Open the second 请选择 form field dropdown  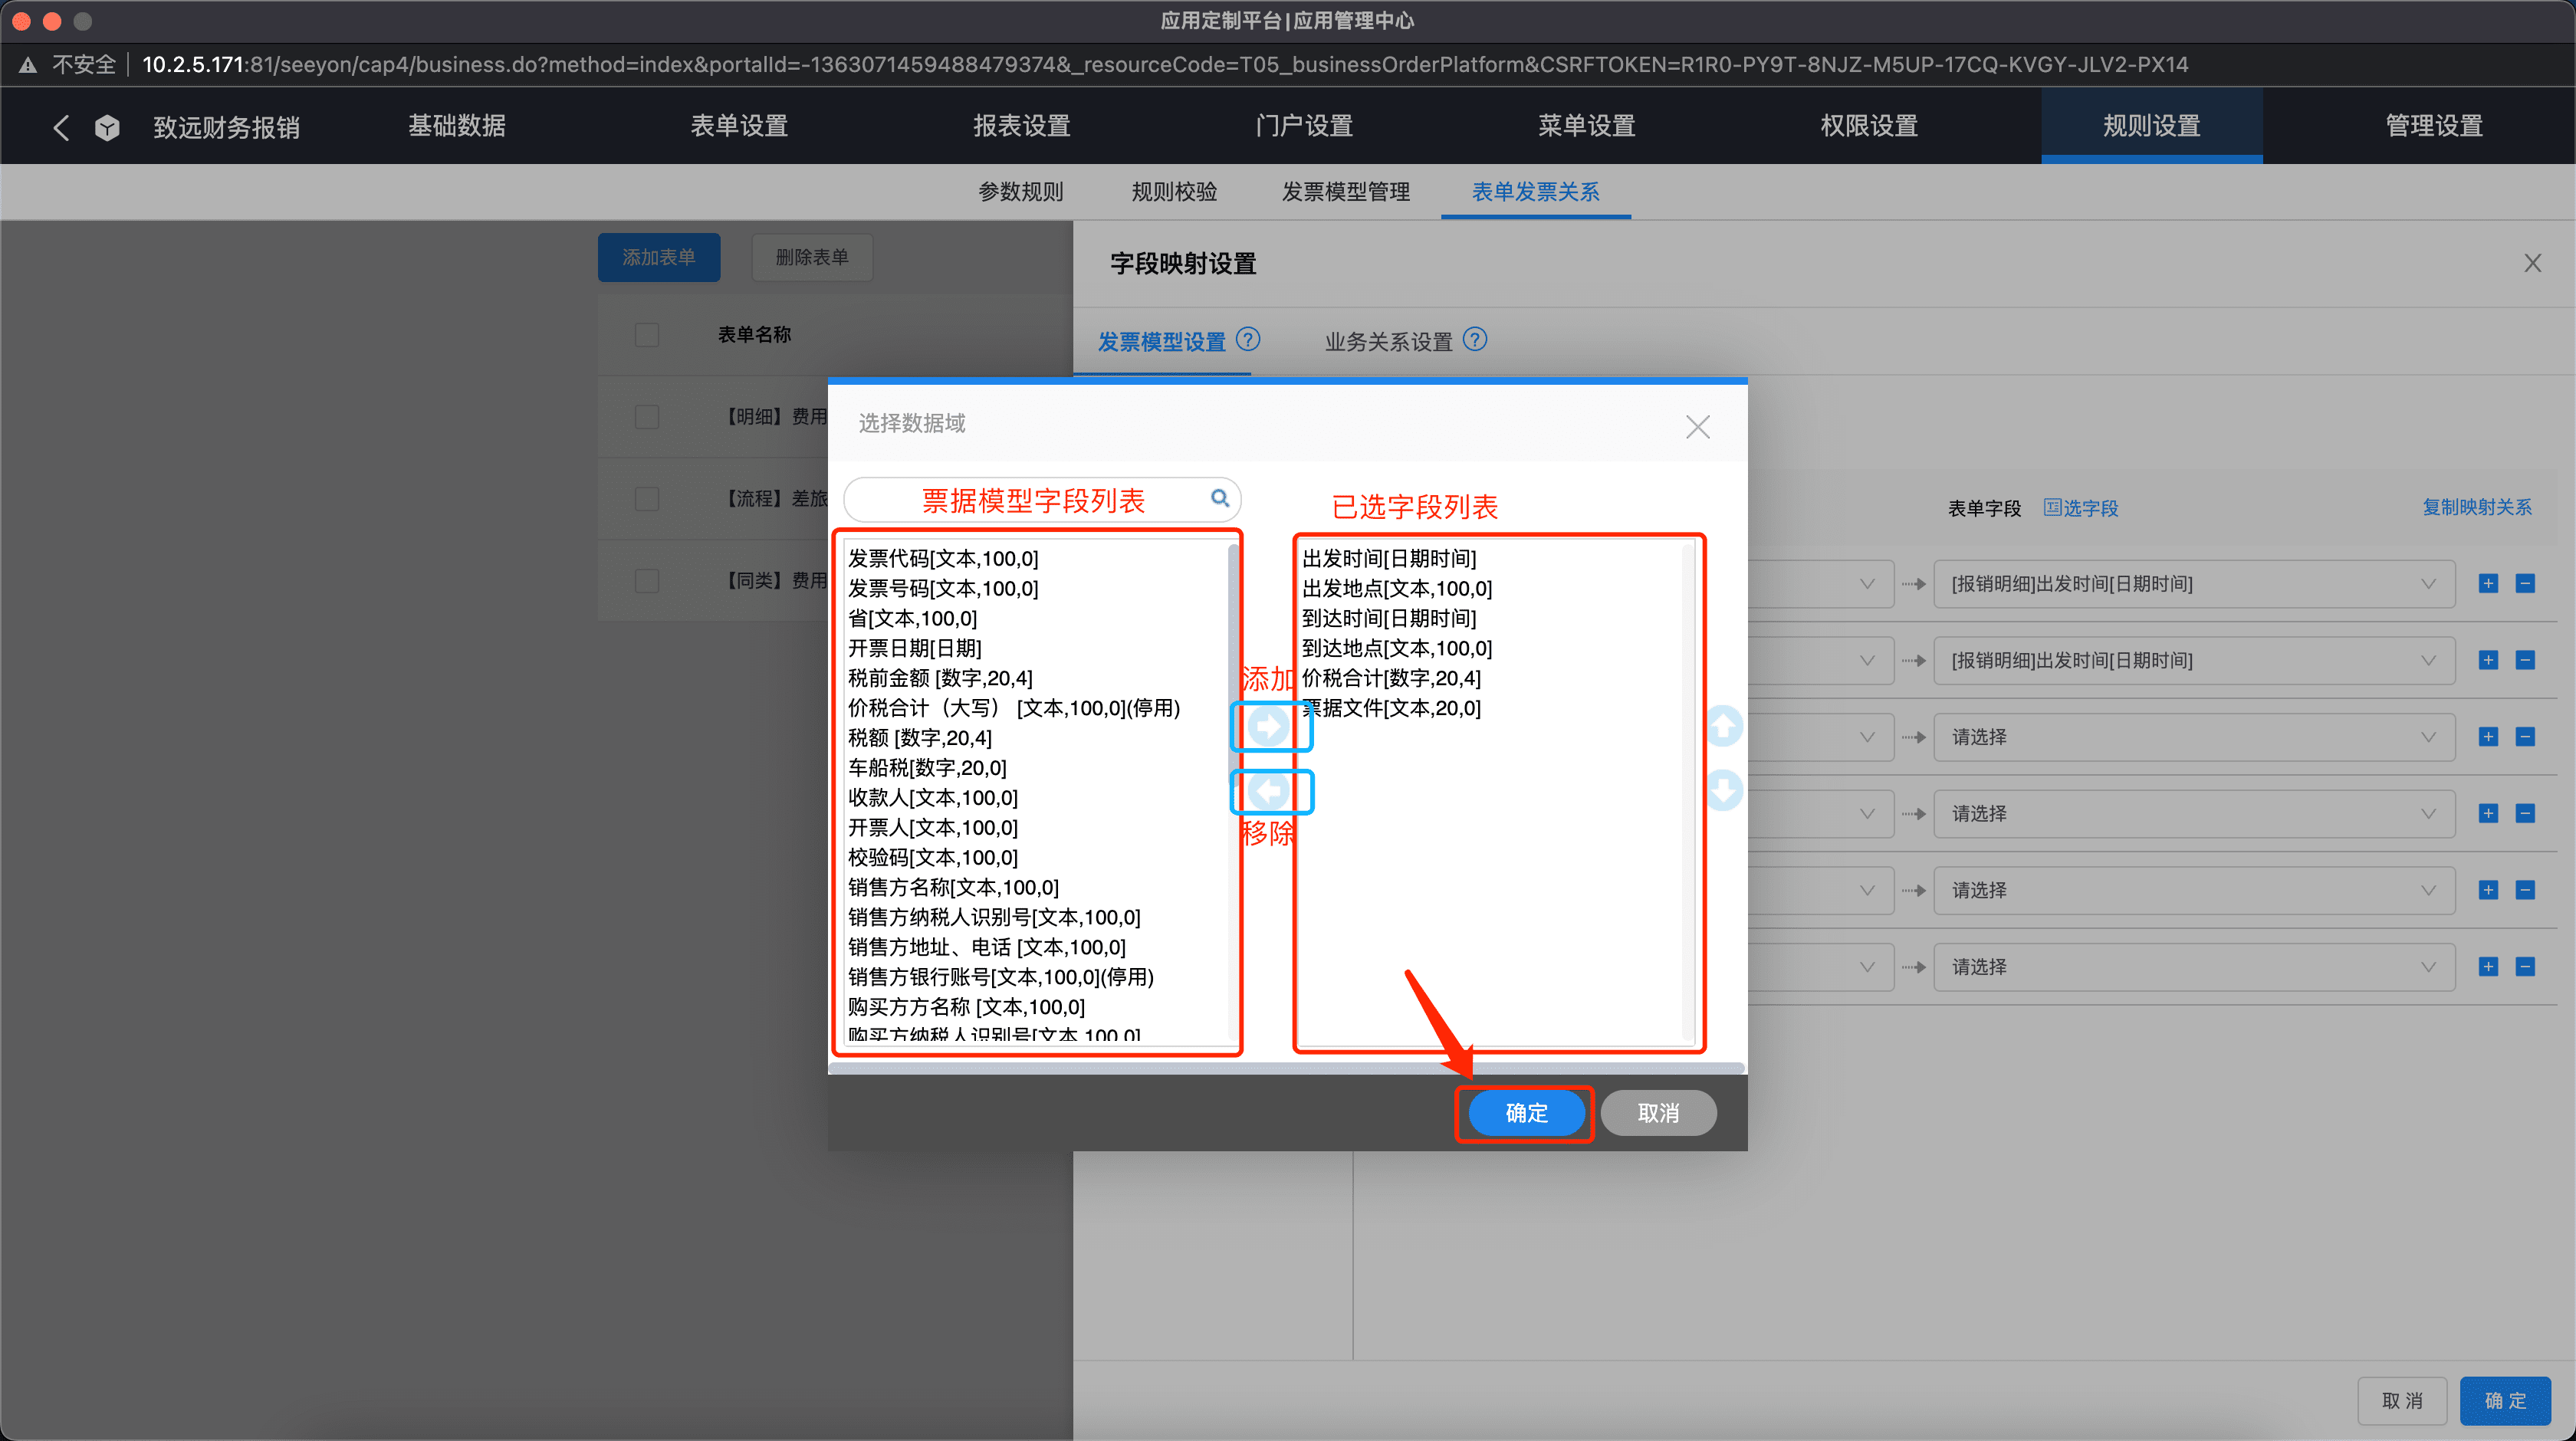click(x=2194, y=814)
